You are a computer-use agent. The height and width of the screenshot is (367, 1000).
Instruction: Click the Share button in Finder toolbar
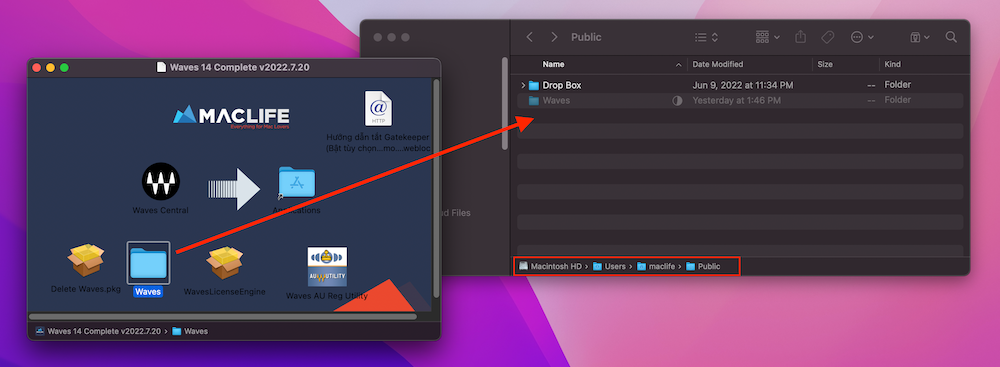click(800, 37)
